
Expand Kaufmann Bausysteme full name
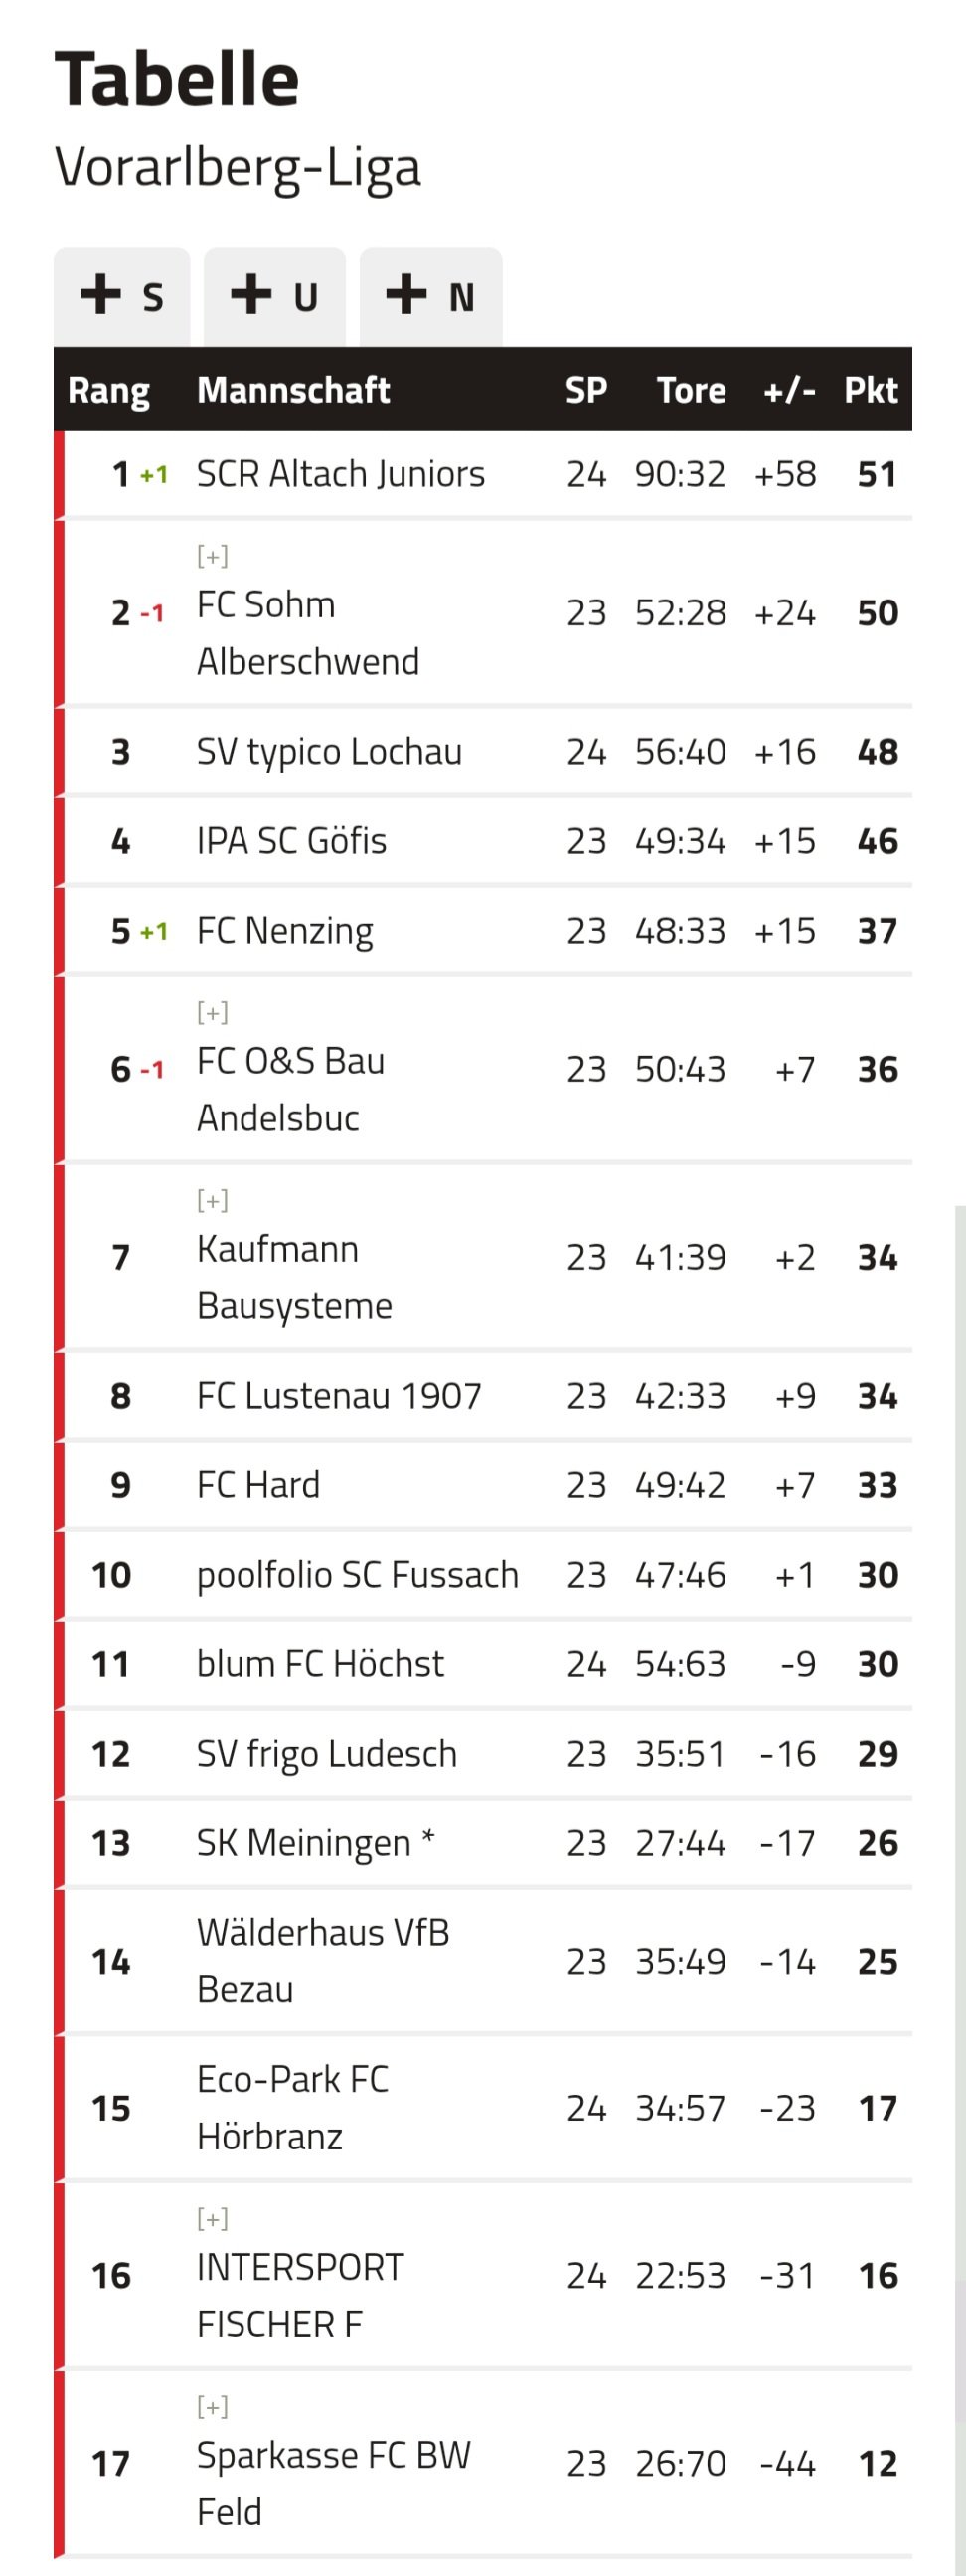pyautogui.click(x=212, y=1200)
